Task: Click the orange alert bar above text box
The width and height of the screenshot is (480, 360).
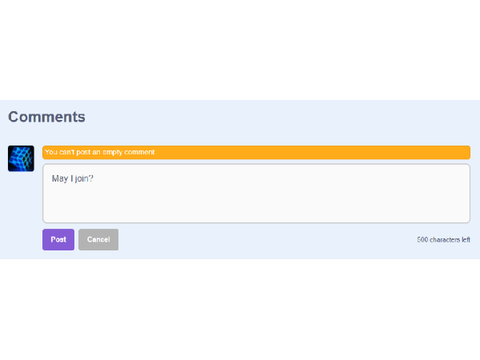Action: pyautogui.click(x=256, y=152)
